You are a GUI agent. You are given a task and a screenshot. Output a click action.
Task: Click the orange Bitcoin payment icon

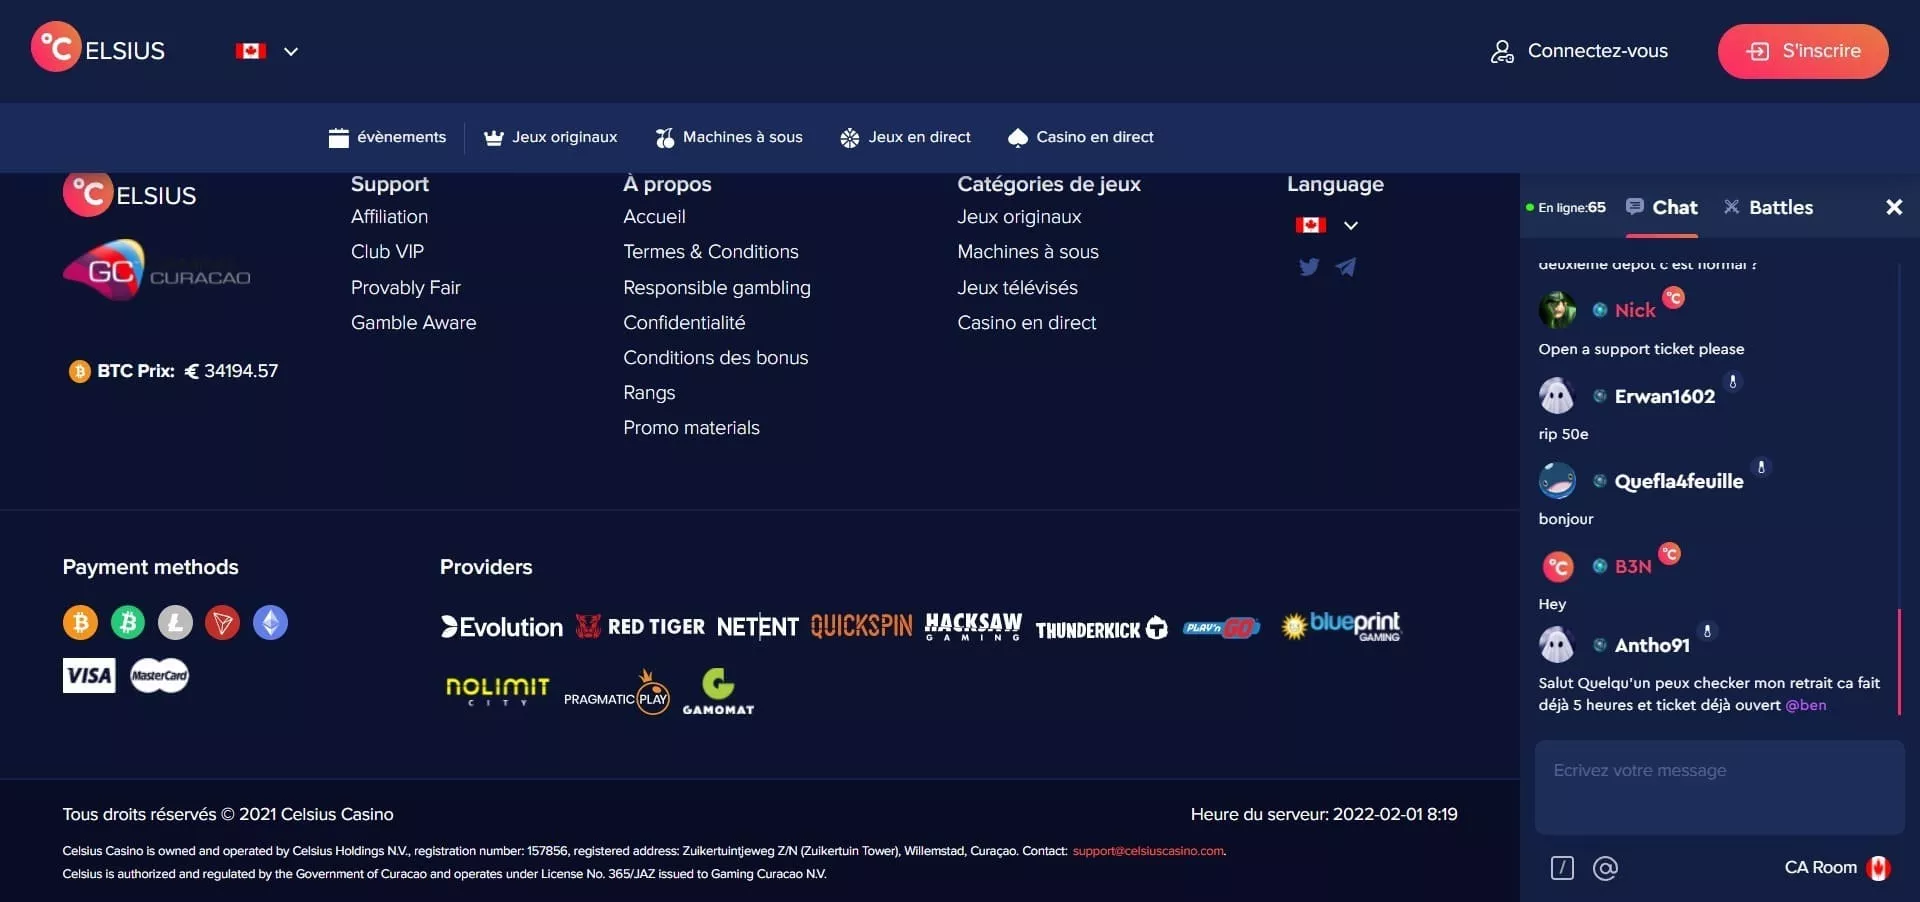80,623
